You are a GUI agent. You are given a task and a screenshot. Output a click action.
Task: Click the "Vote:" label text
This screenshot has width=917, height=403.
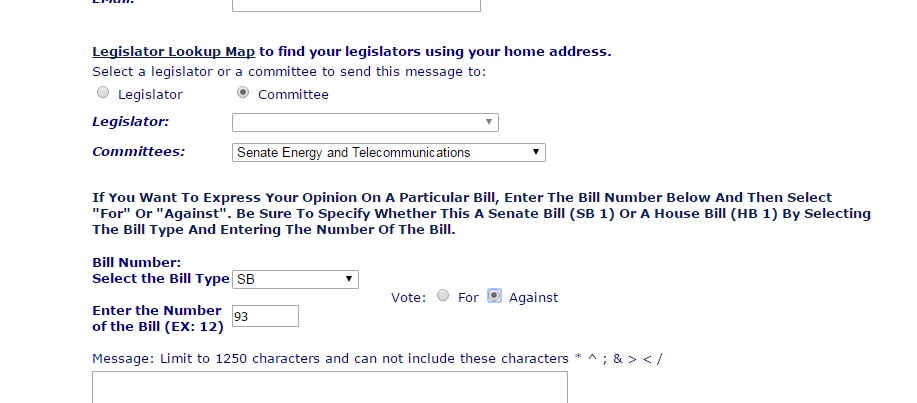[408, 297]
